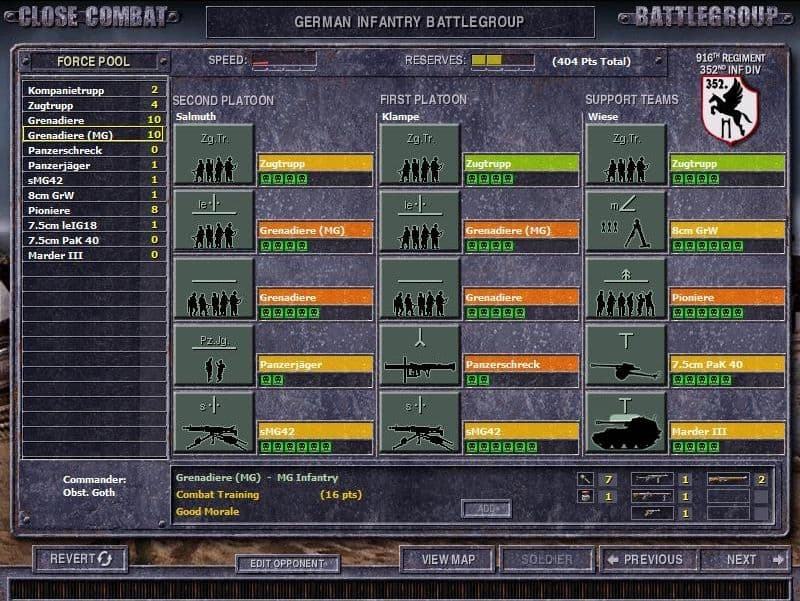Select Pioniere in the force pool list
Screen dimensions: 800x601
click(94, 210)
